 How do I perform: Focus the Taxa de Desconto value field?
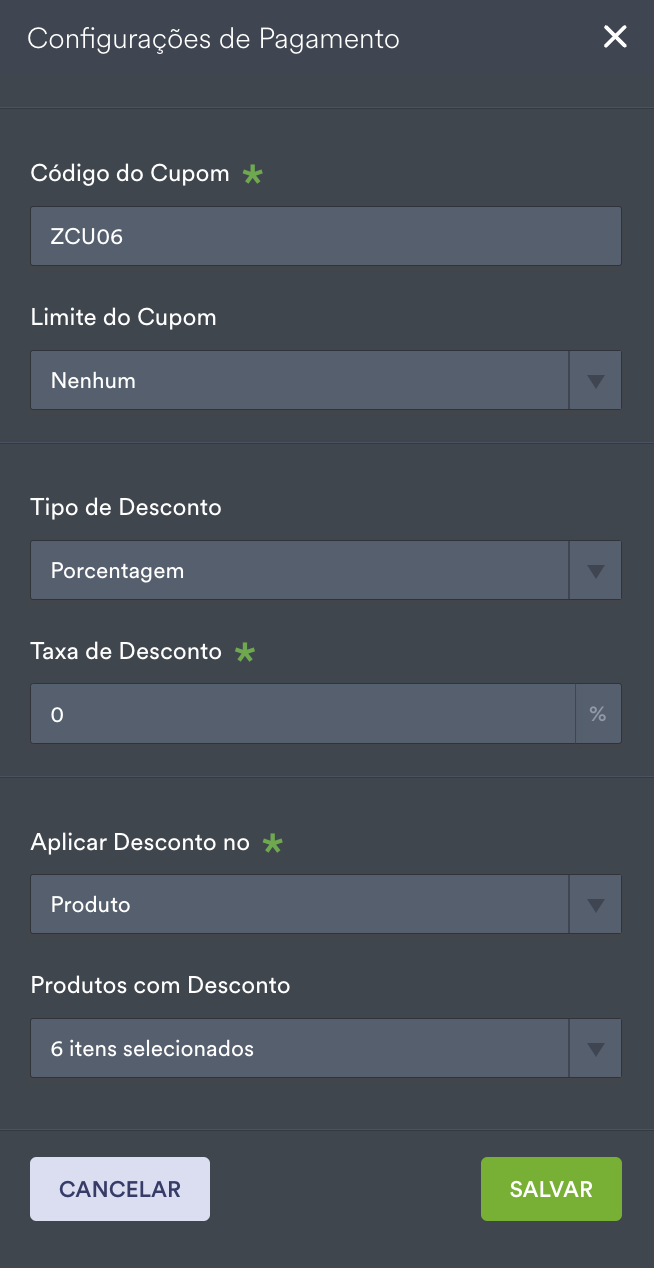pos(302,714)
